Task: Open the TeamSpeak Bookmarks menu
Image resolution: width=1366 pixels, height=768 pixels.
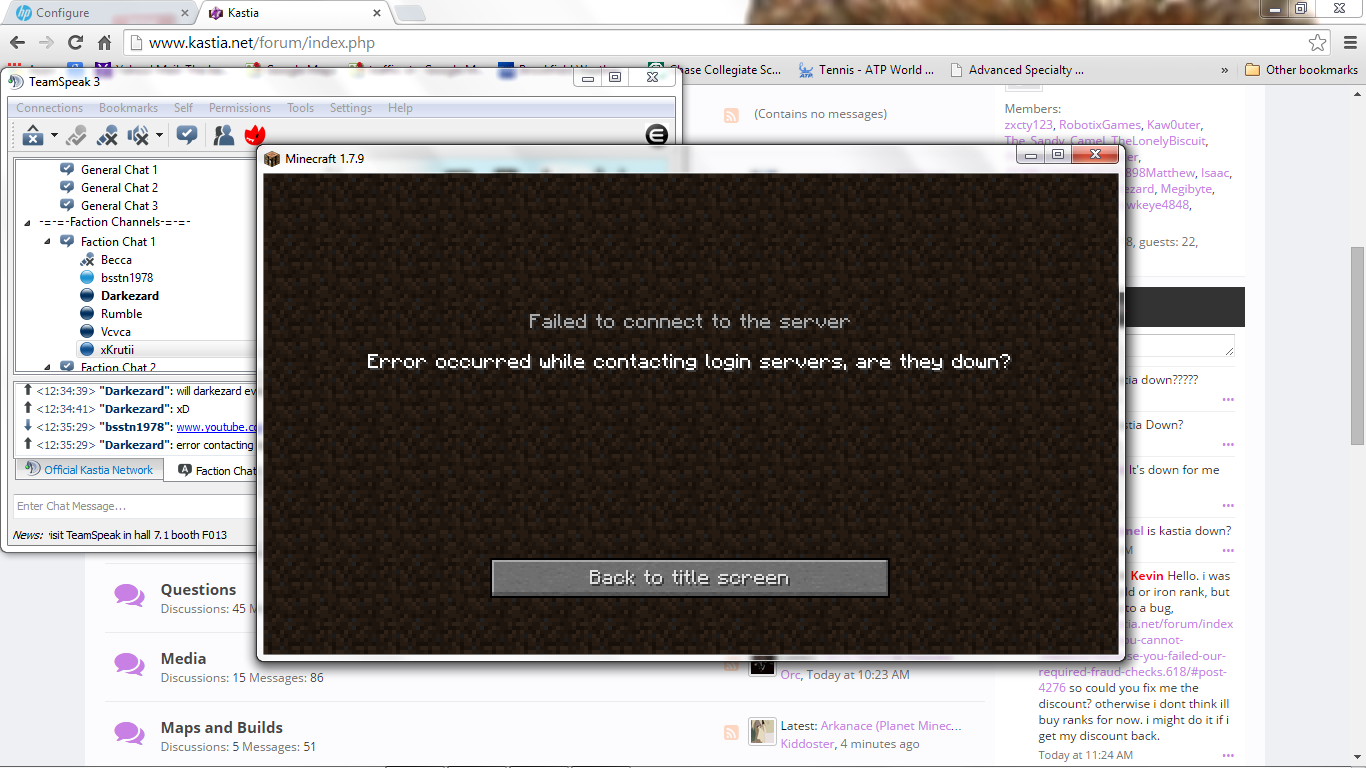Action: 128,108
